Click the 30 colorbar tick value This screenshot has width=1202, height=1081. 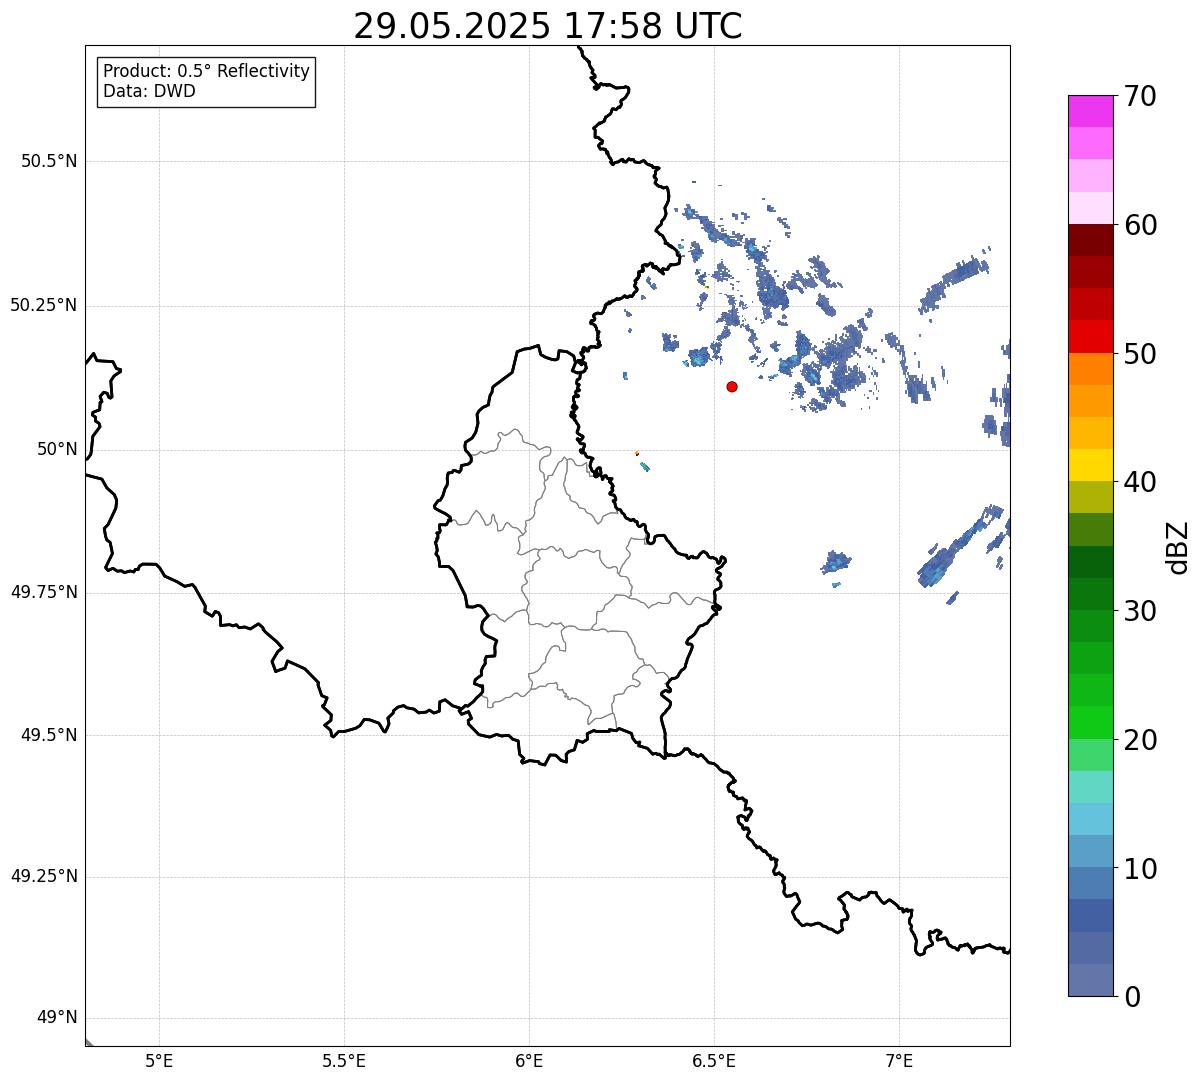[1140, 611]
